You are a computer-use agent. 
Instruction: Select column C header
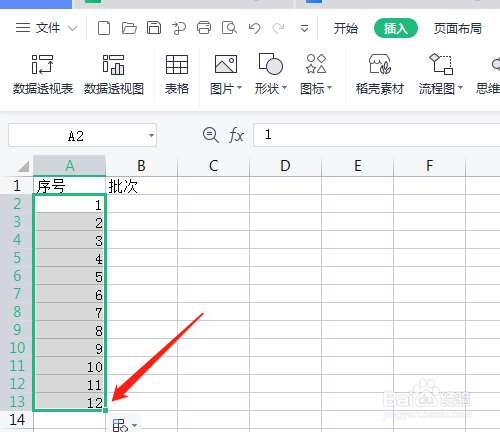click(x=213, y=166)
